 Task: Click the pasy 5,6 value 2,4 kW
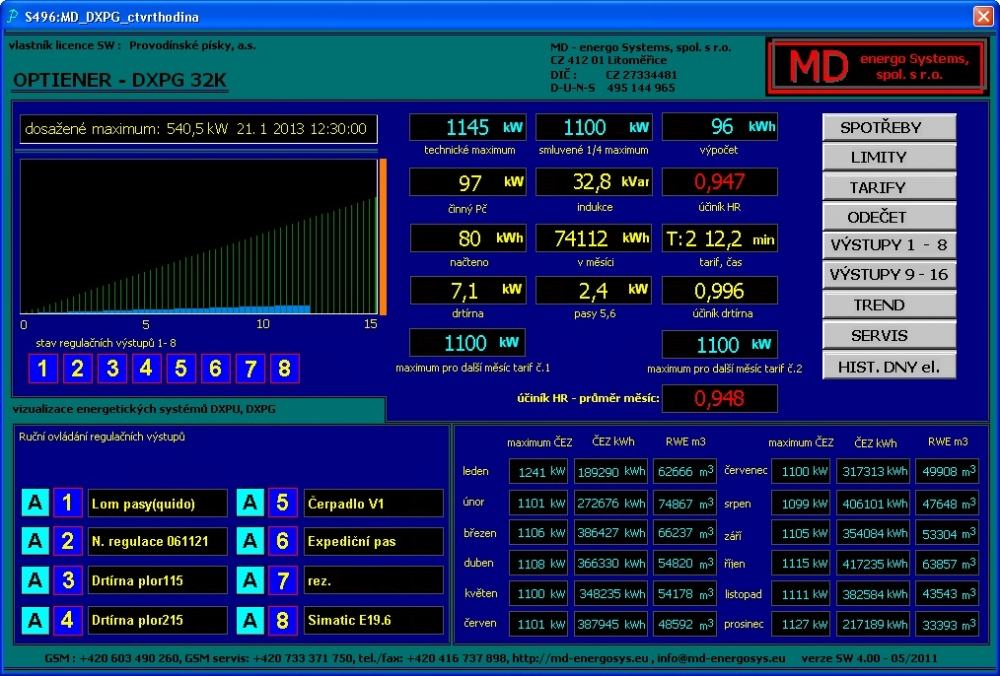pyautogui.click(x=594, y=290)
